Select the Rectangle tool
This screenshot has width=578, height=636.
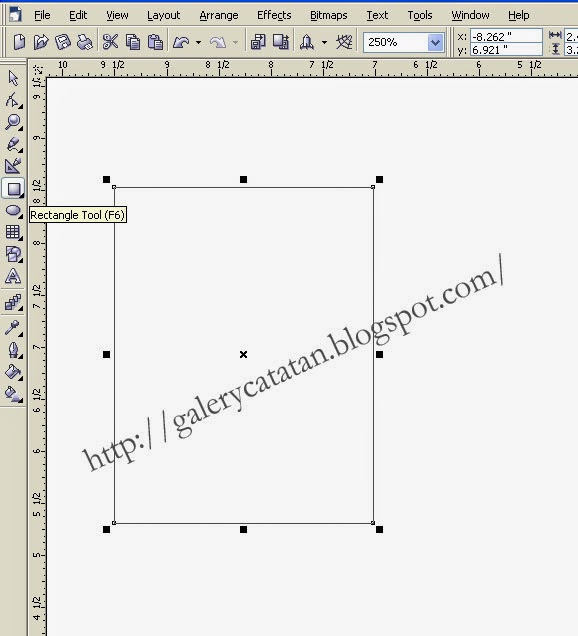pyautogui.click(x=13, y=189)
